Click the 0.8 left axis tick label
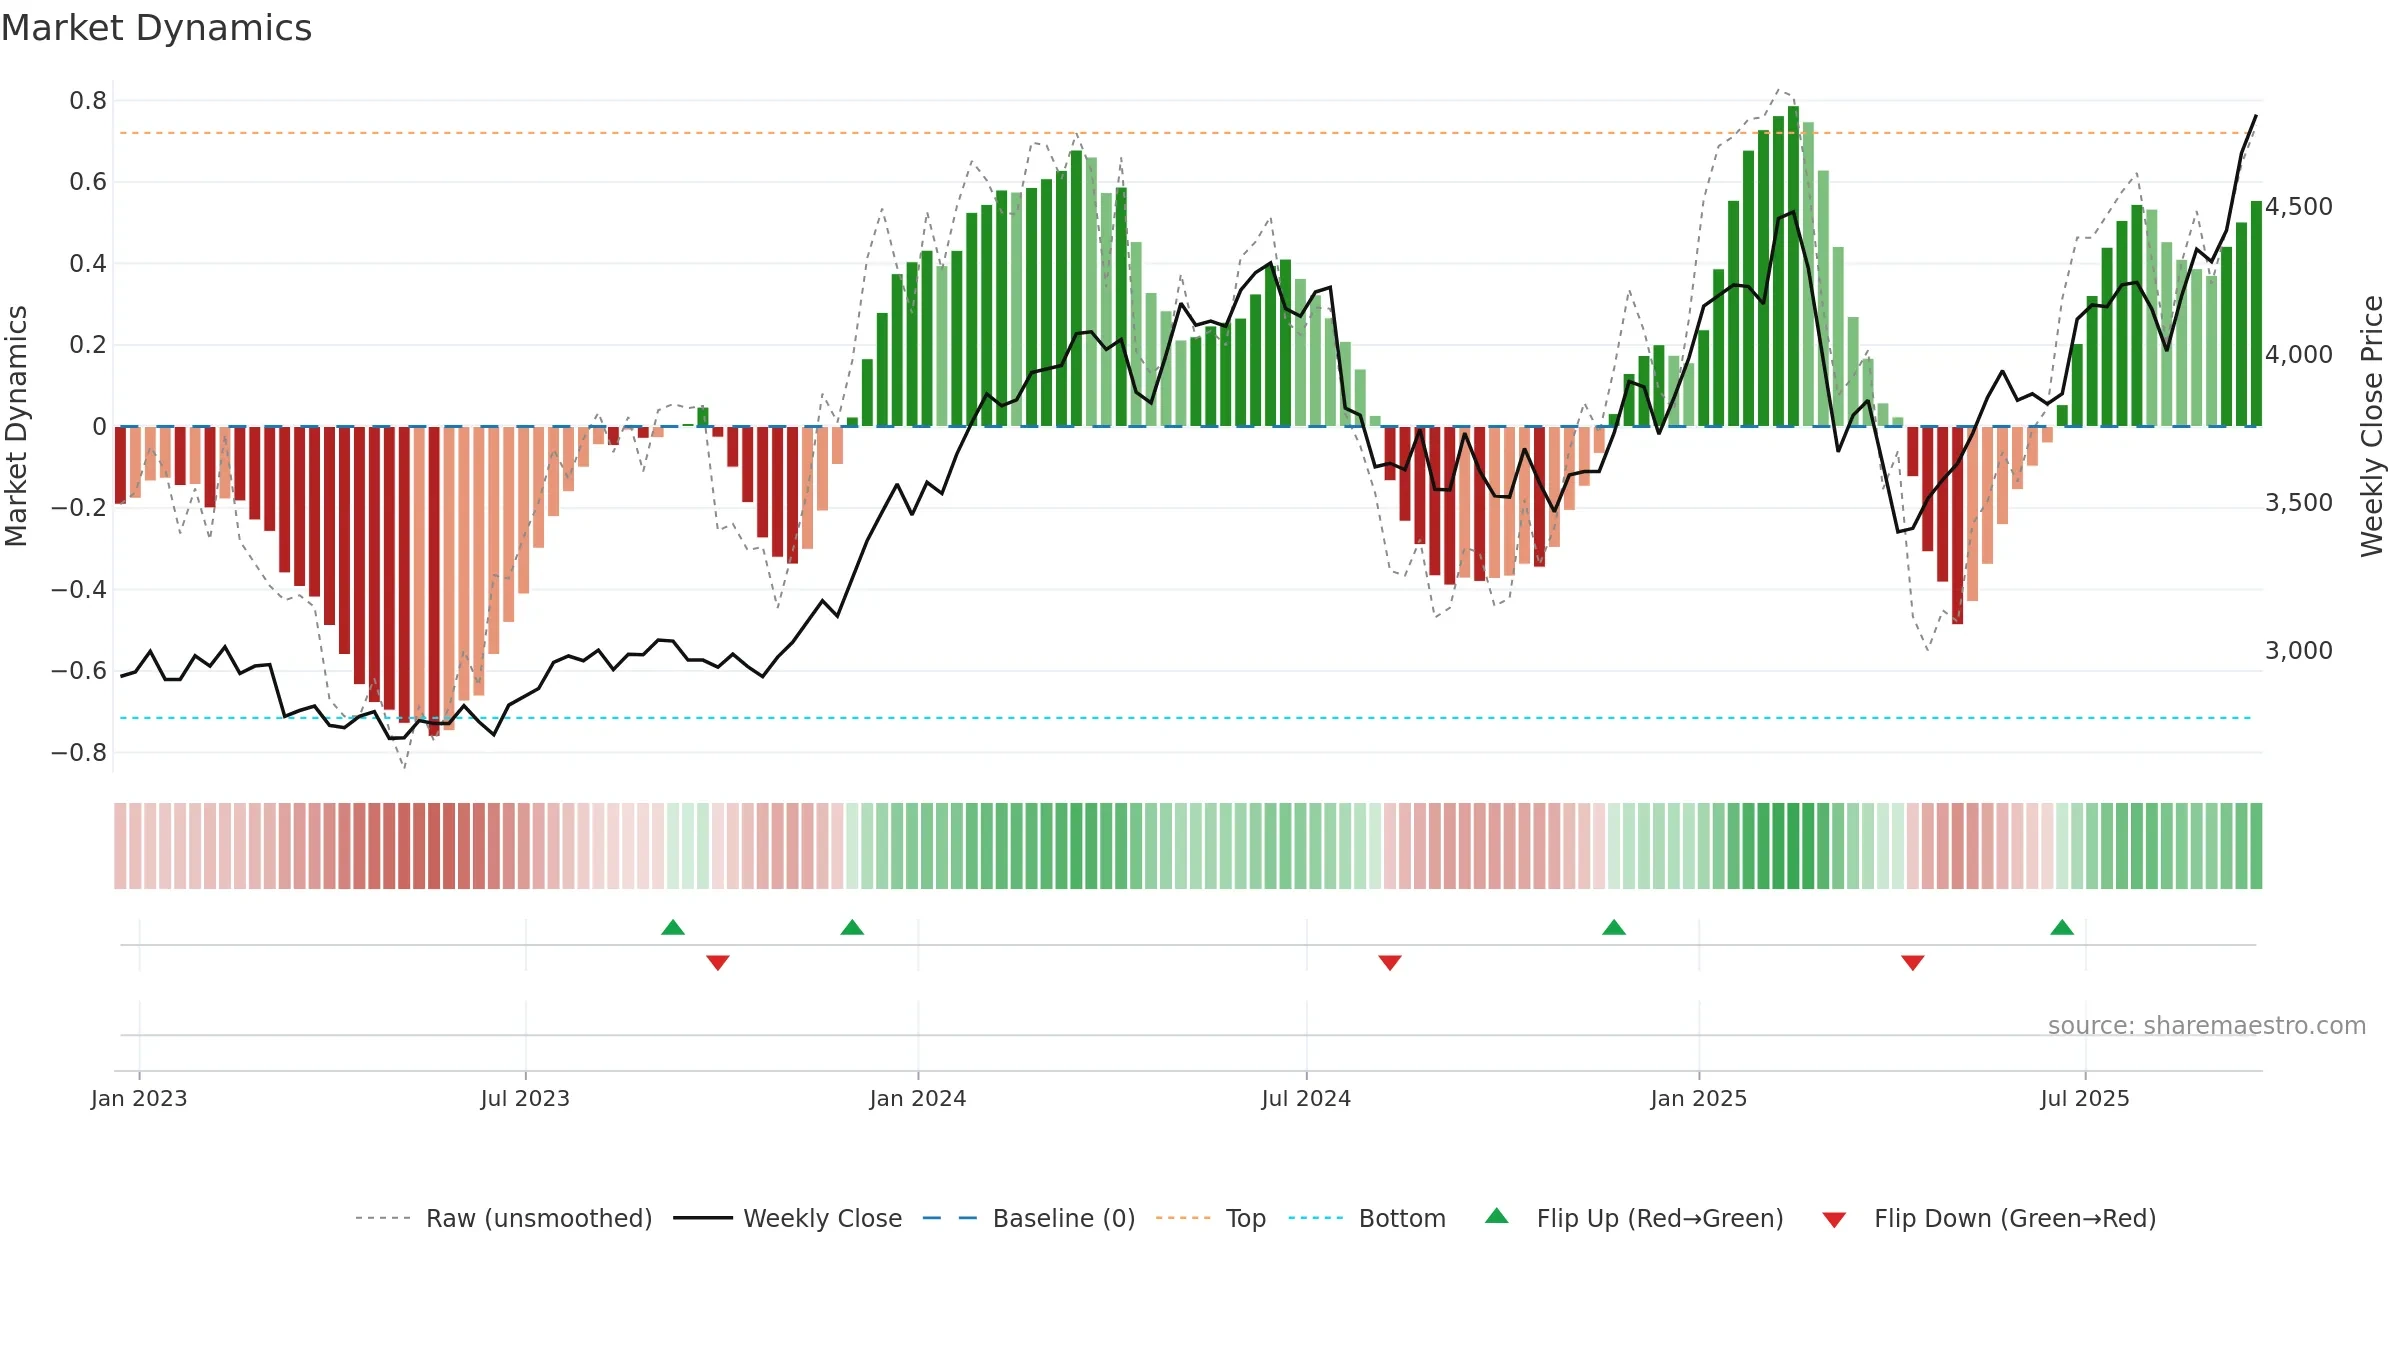 (88, 100)
